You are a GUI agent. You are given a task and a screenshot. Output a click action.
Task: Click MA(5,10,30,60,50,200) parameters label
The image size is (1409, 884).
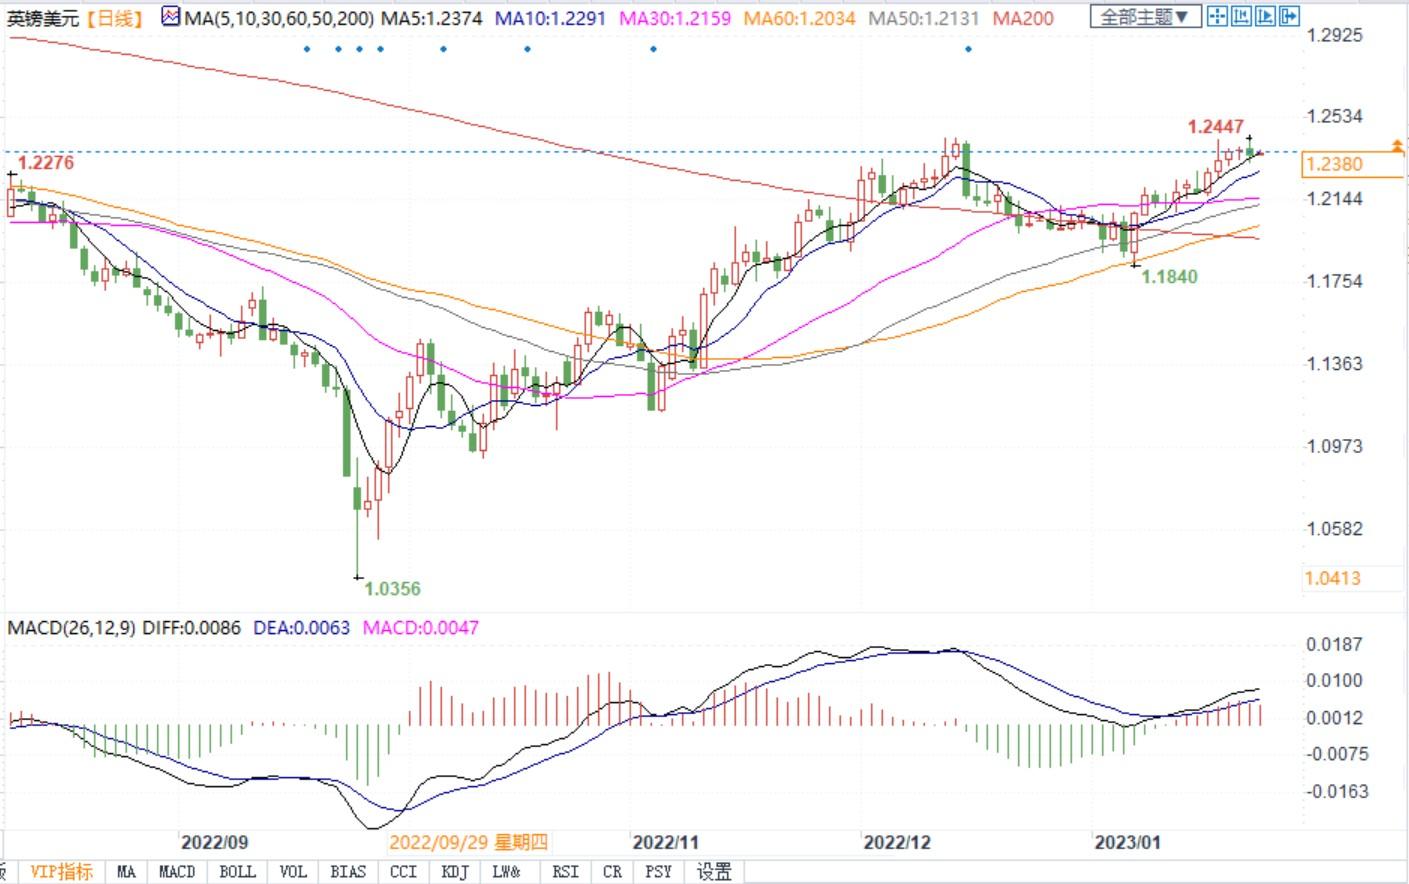pos(279,18)
